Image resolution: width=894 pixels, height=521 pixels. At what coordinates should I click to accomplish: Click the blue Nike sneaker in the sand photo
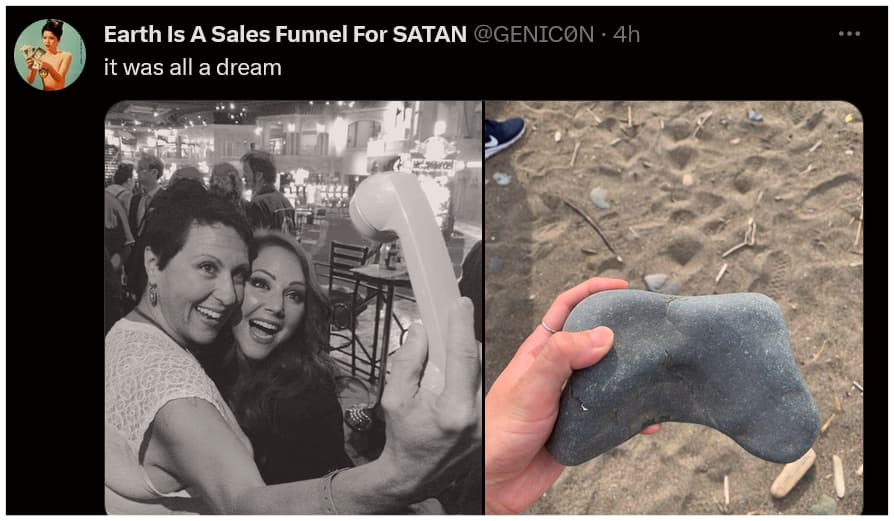tap(504, 136)
